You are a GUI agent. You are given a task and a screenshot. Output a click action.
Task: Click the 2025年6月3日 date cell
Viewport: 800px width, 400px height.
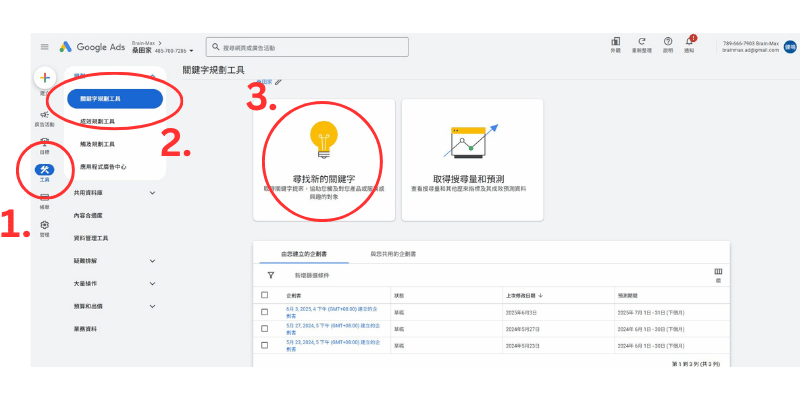(521, 312)
